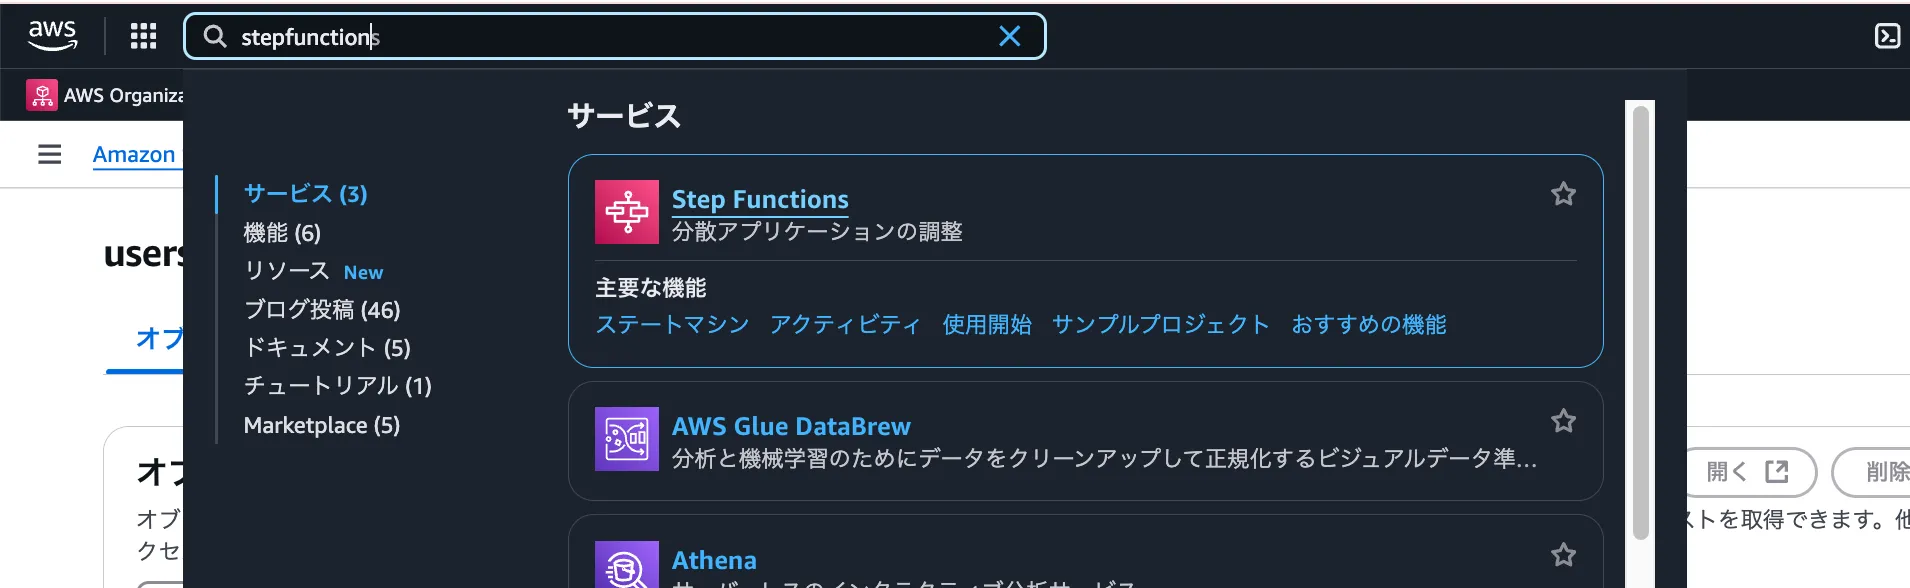The height and width of the screenshot is (588, 1910).
Task: Toggle favorite star for Athena
Action: click(1563, 555)
